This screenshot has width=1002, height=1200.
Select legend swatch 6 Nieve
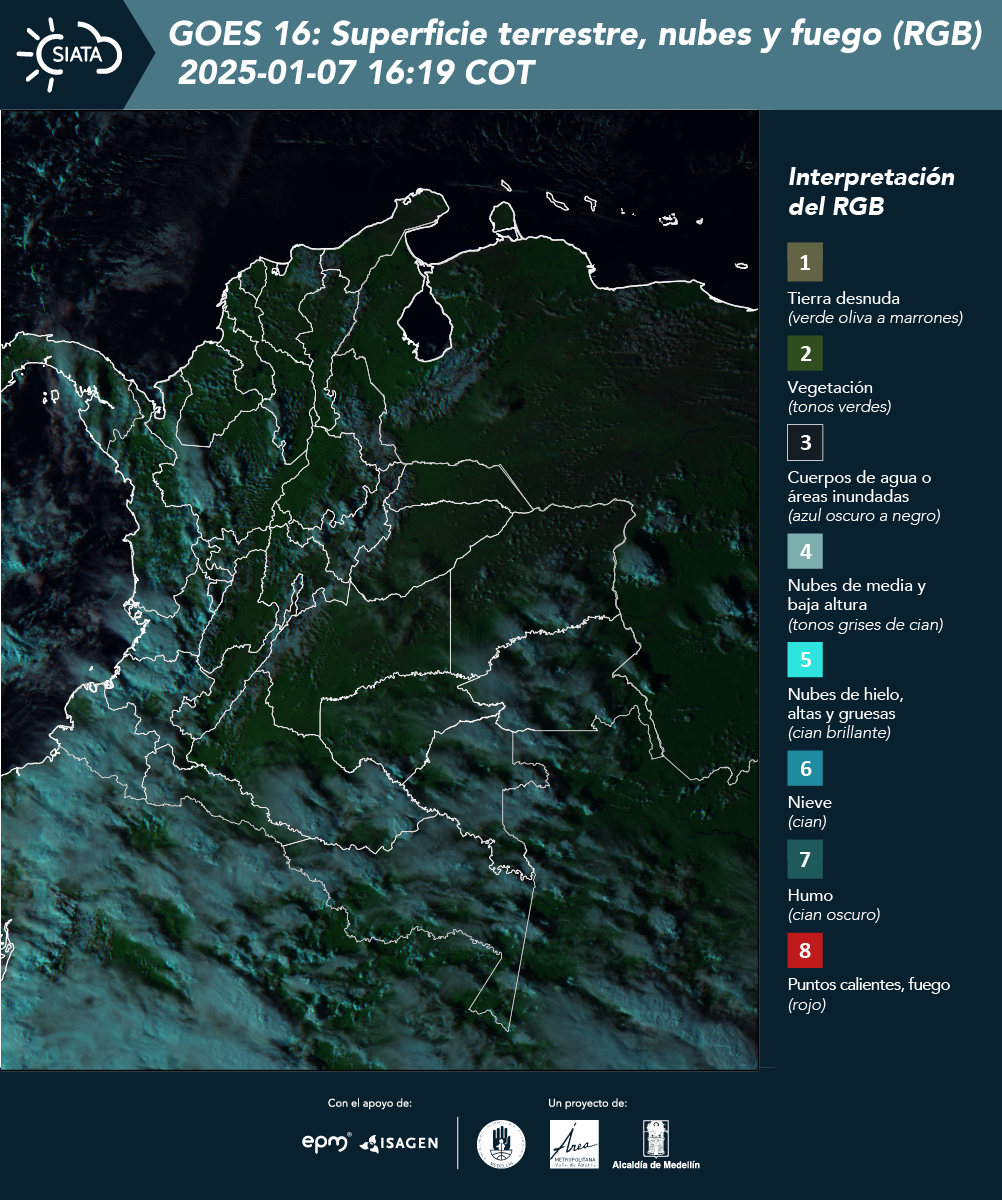point(805,769)
